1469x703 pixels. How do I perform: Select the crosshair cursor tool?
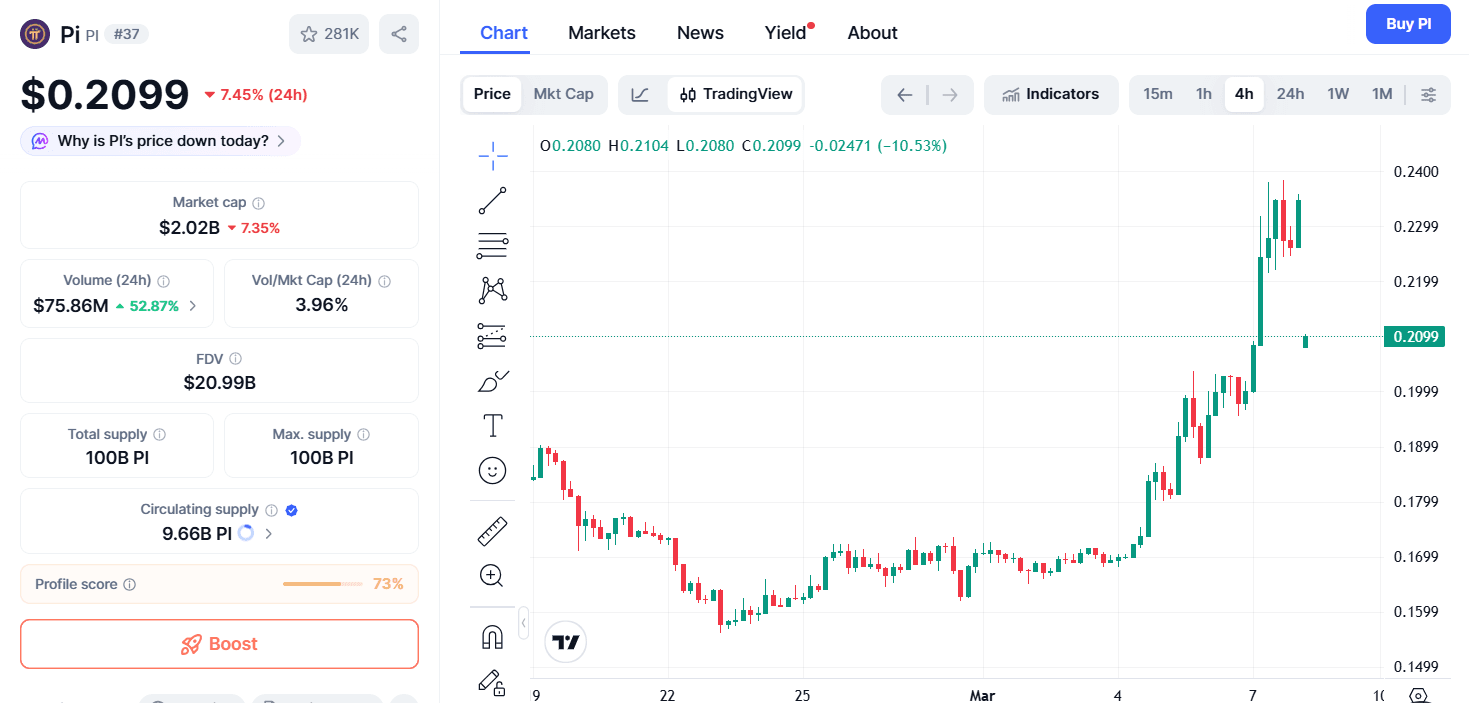tap(492, 157)
